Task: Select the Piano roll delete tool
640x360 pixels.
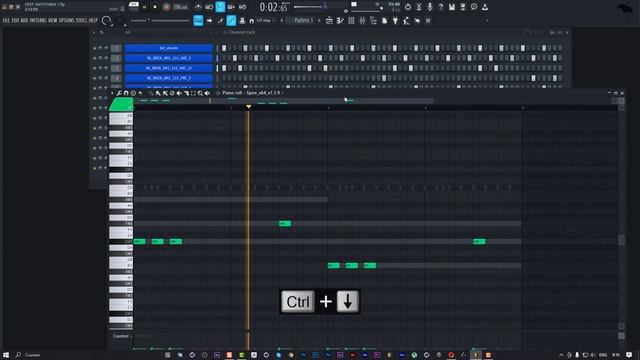Action: pos(172,93)
